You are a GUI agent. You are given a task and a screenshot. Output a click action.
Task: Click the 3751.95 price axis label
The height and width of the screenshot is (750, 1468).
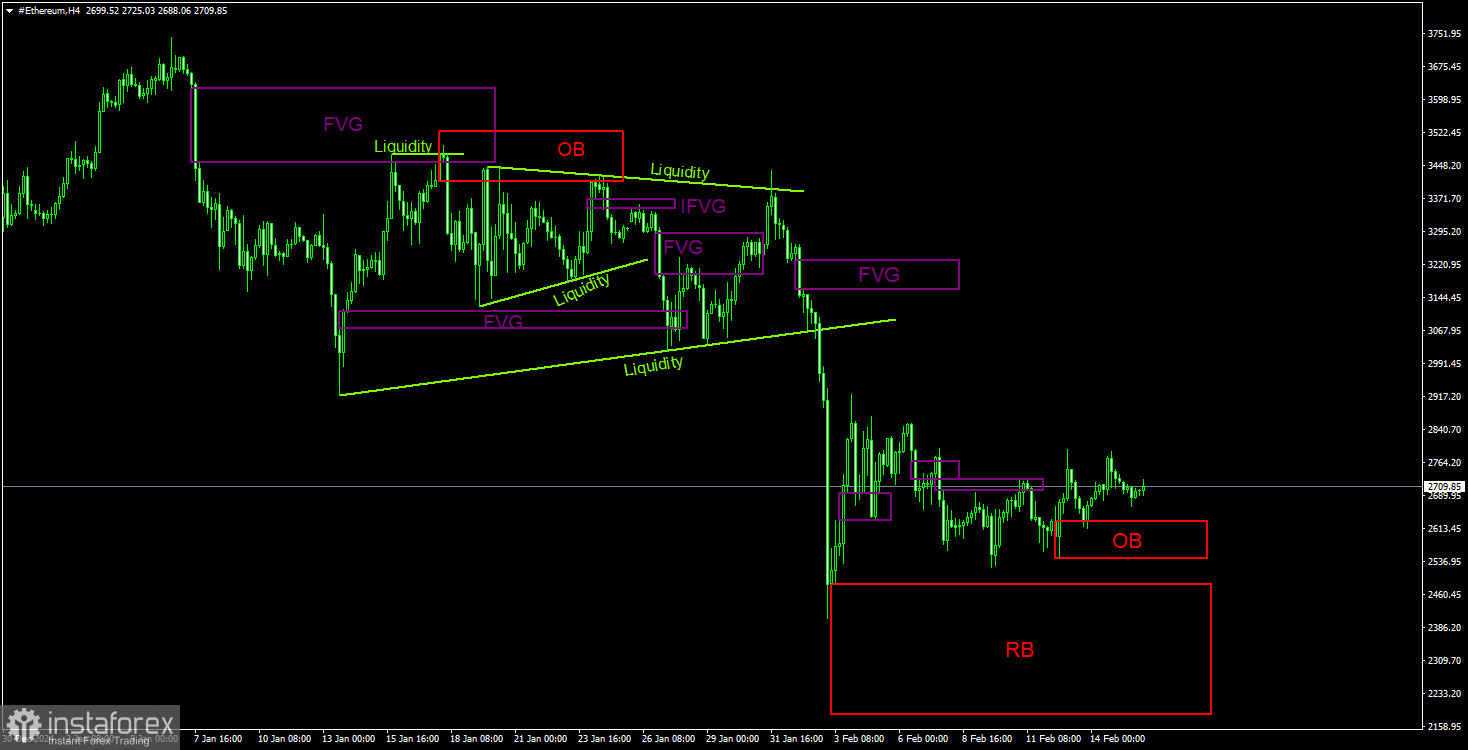(1445, 34)
